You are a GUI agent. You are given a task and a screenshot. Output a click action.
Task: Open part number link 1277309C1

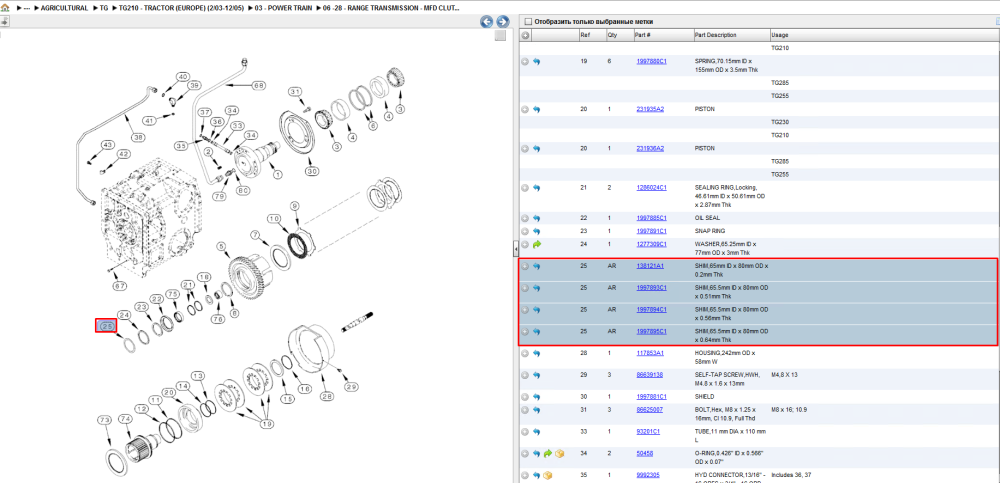tap(651, 244)
